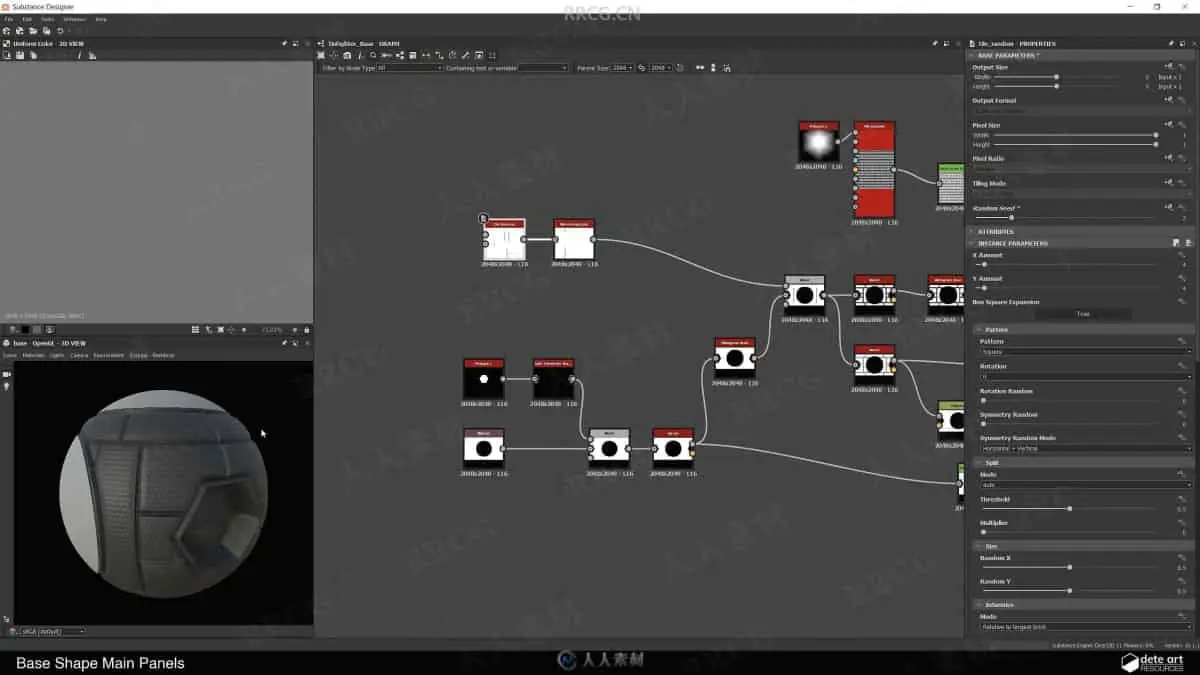Click the undo icon in main toolbar

click(x=60, y=31)
